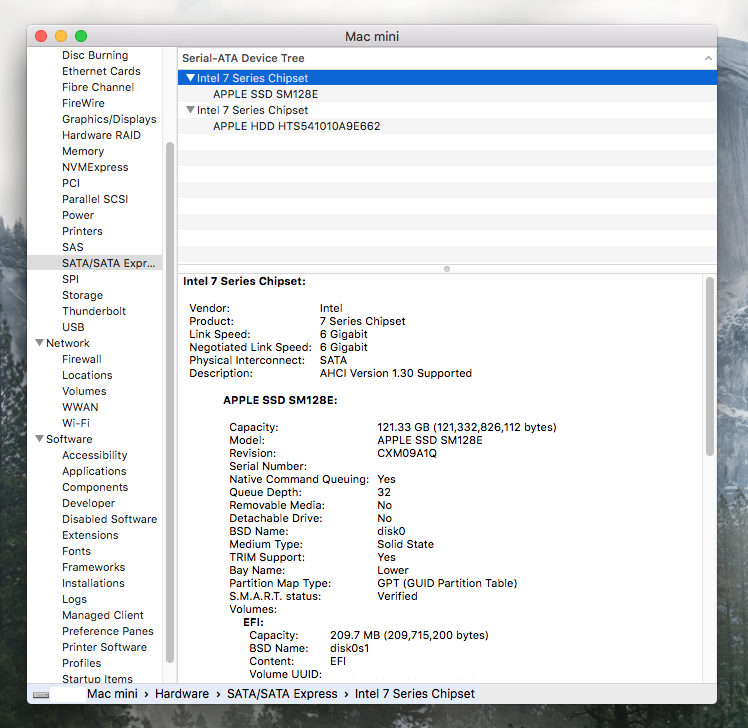Open Ethernet Cards section

click(x=101, y=71)
